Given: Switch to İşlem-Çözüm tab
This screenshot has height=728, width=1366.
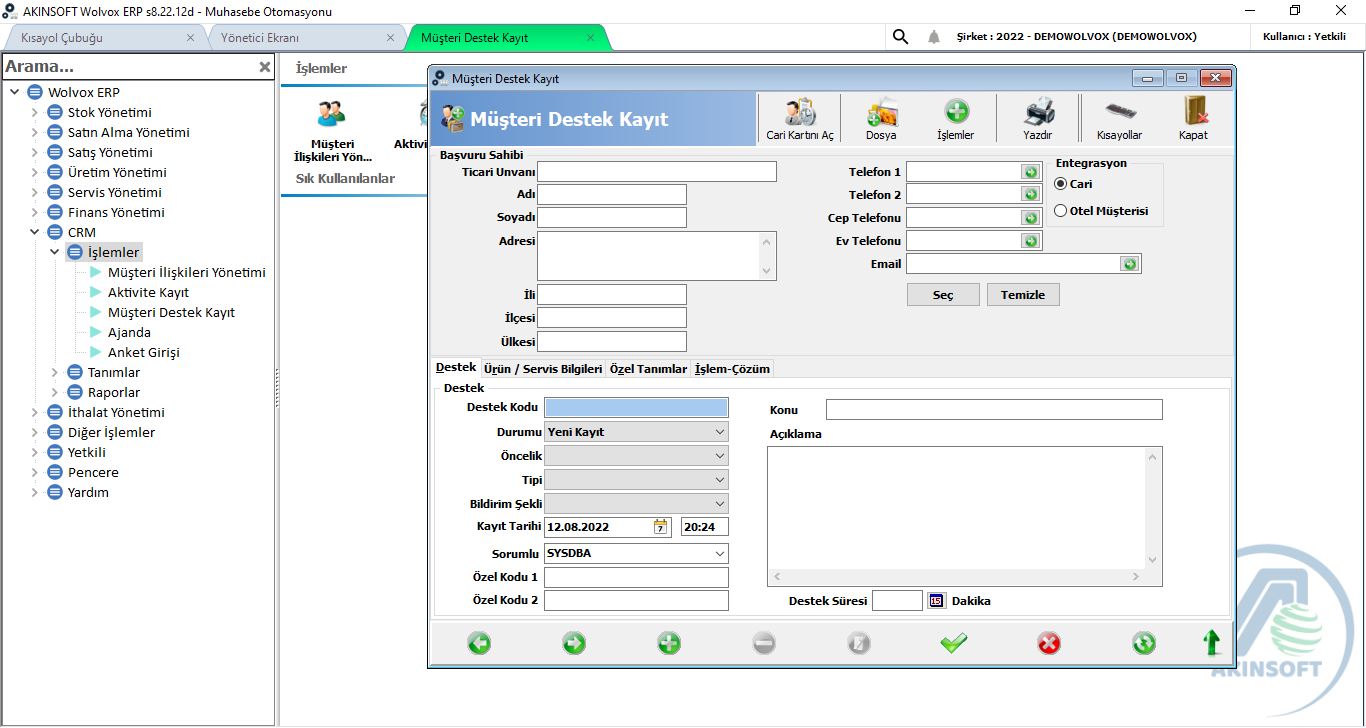Looking at the screenshot, I should (732, 369).
